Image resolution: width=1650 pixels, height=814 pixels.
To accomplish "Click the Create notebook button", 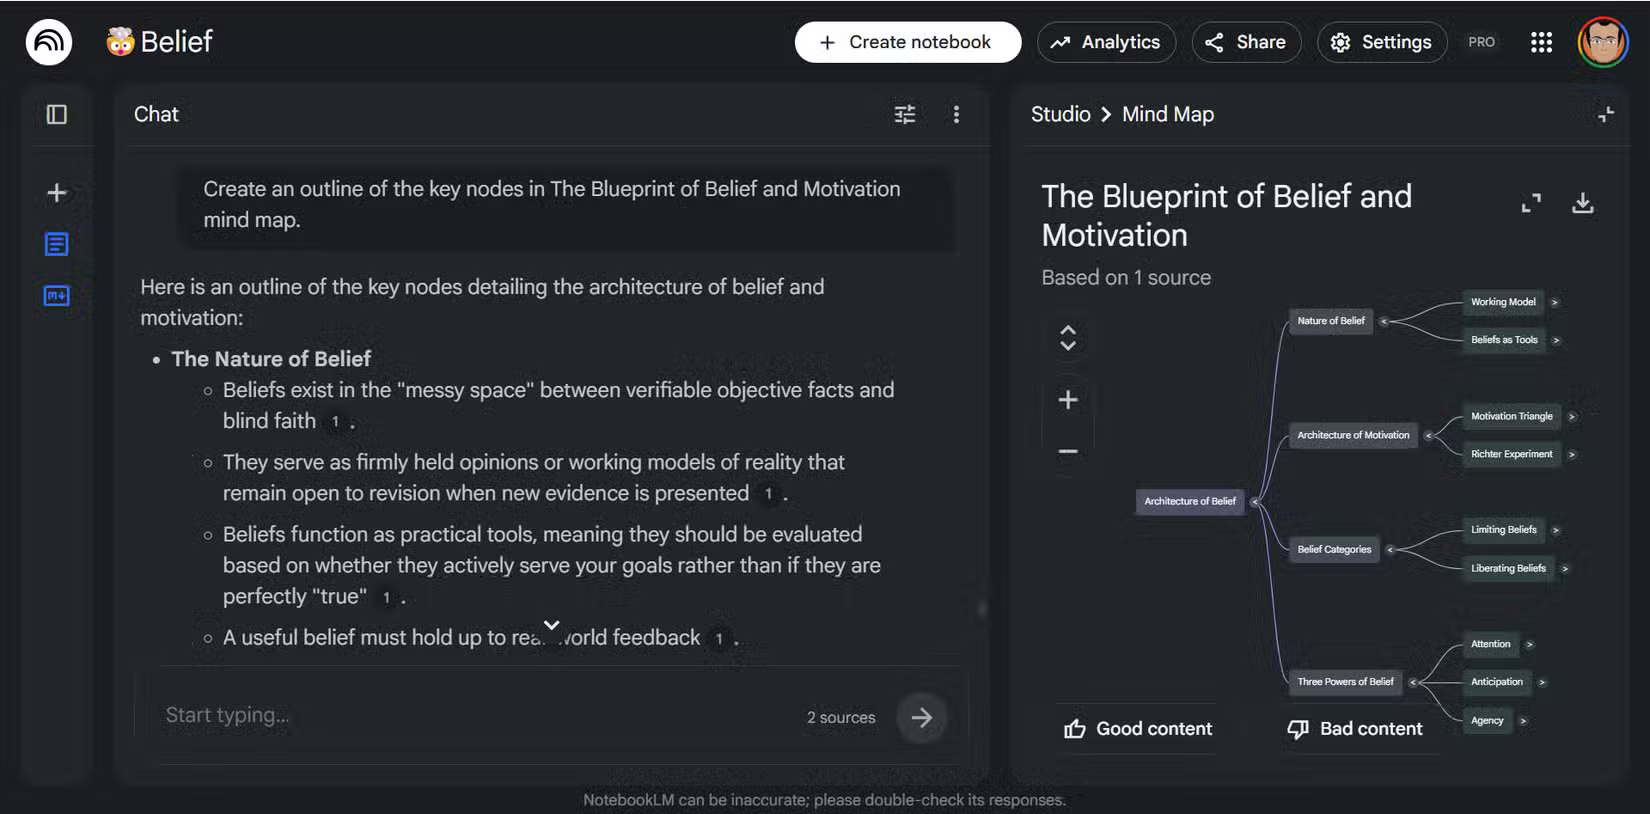I will pos(907,42).
